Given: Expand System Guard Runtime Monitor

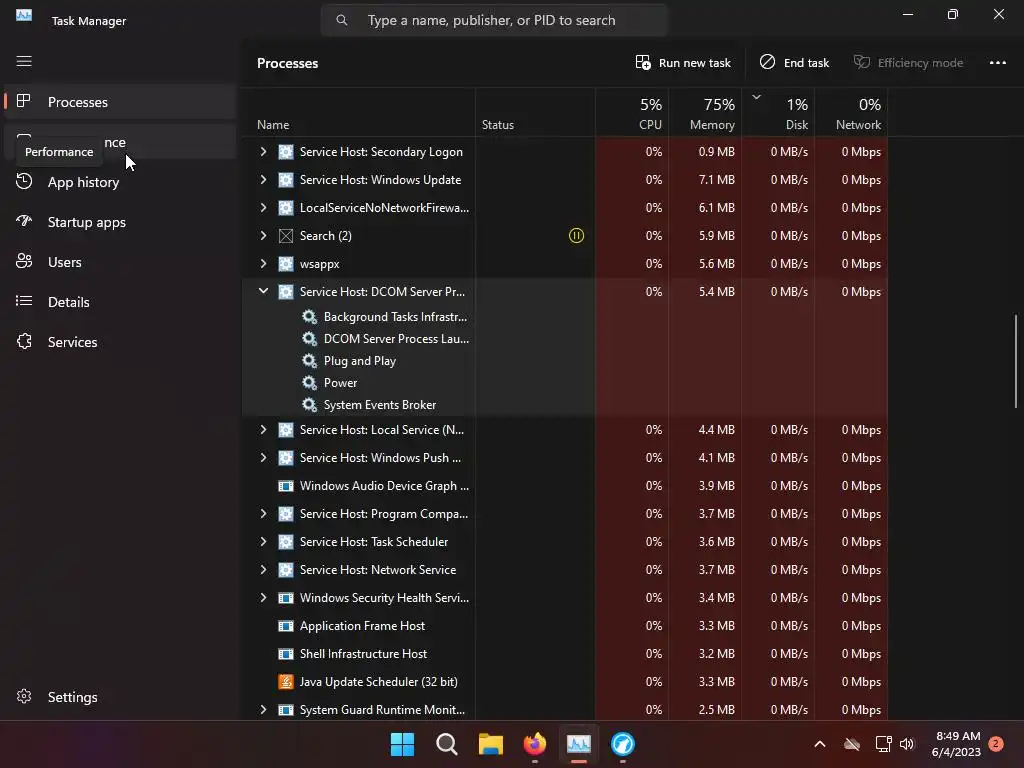Looking at the screenshot, I should [263, 710].
